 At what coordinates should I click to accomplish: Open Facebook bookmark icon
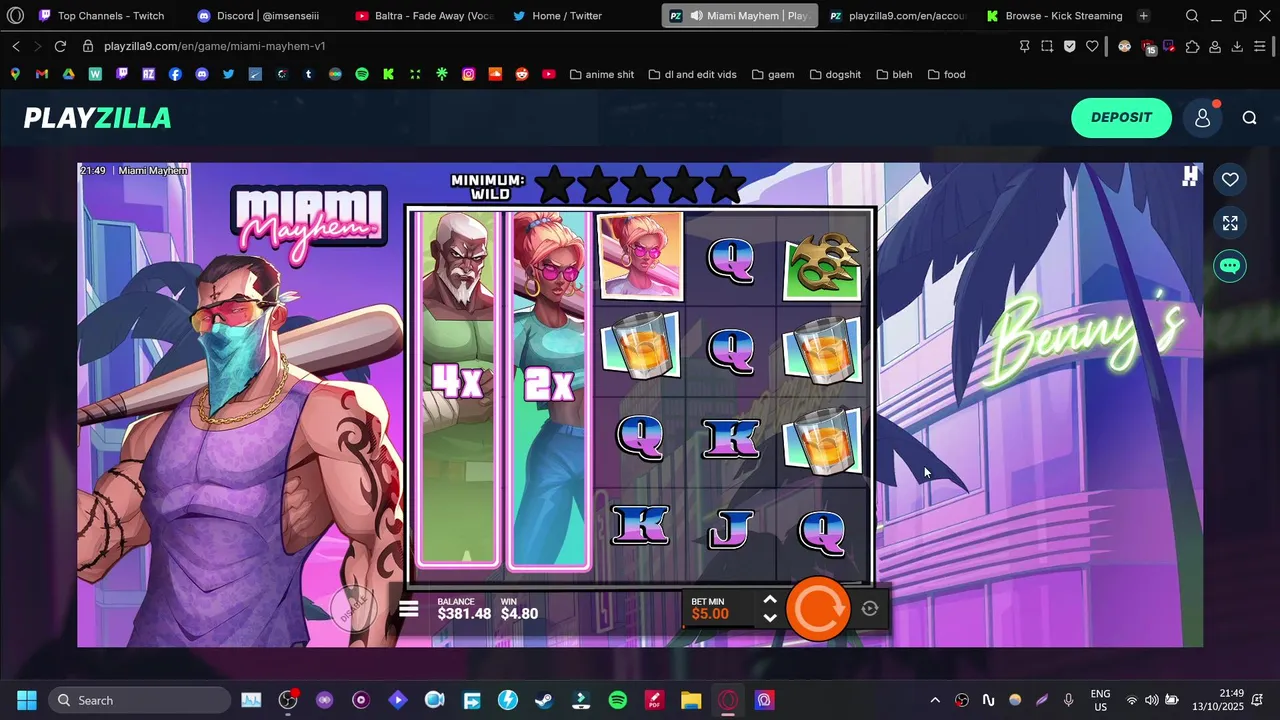coord(175,74)
